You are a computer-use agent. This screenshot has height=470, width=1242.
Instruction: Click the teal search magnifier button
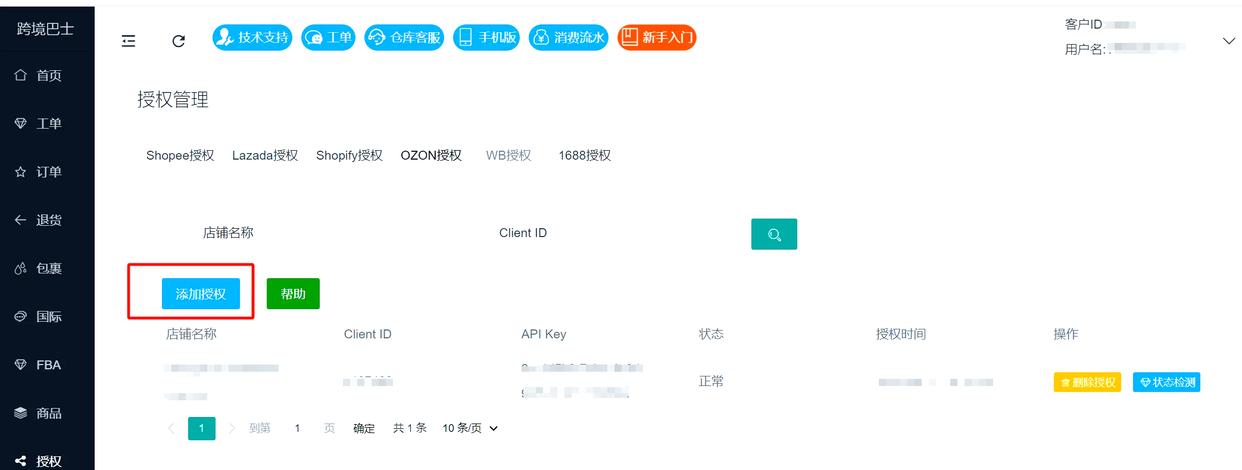773,234
